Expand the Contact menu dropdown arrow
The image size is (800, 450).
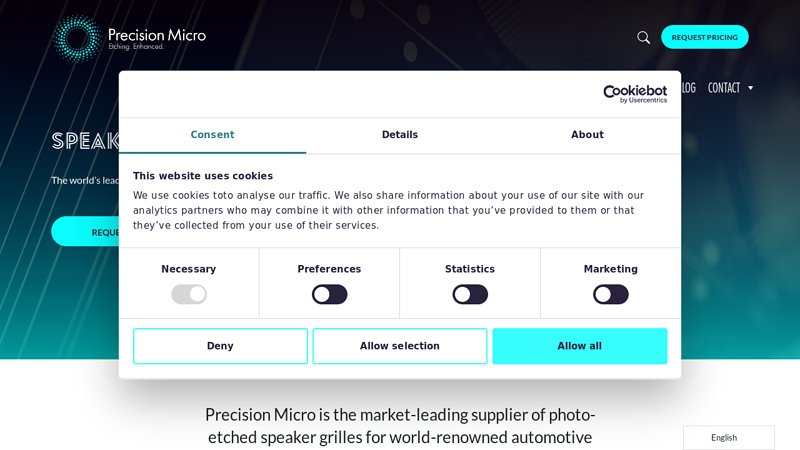point(751,88)
